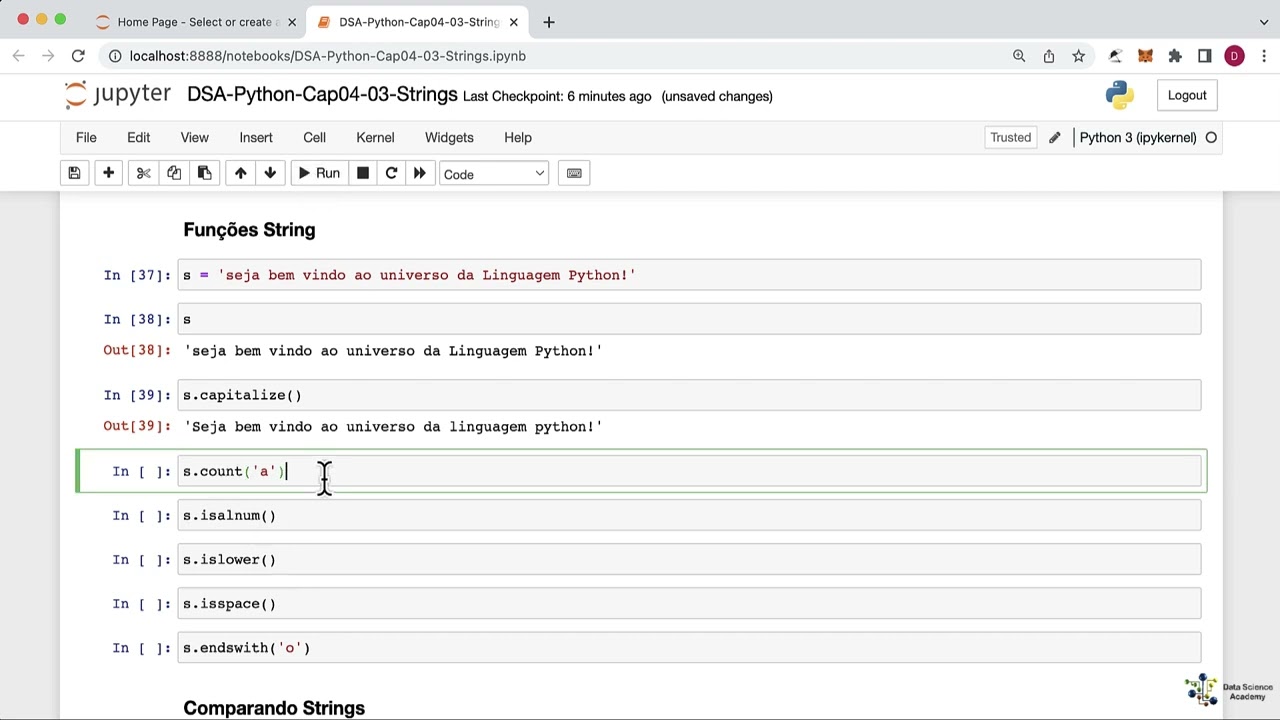This screenshot has width=1280, height=720.
Task: Open the View menu
Action: click(194, 137)
